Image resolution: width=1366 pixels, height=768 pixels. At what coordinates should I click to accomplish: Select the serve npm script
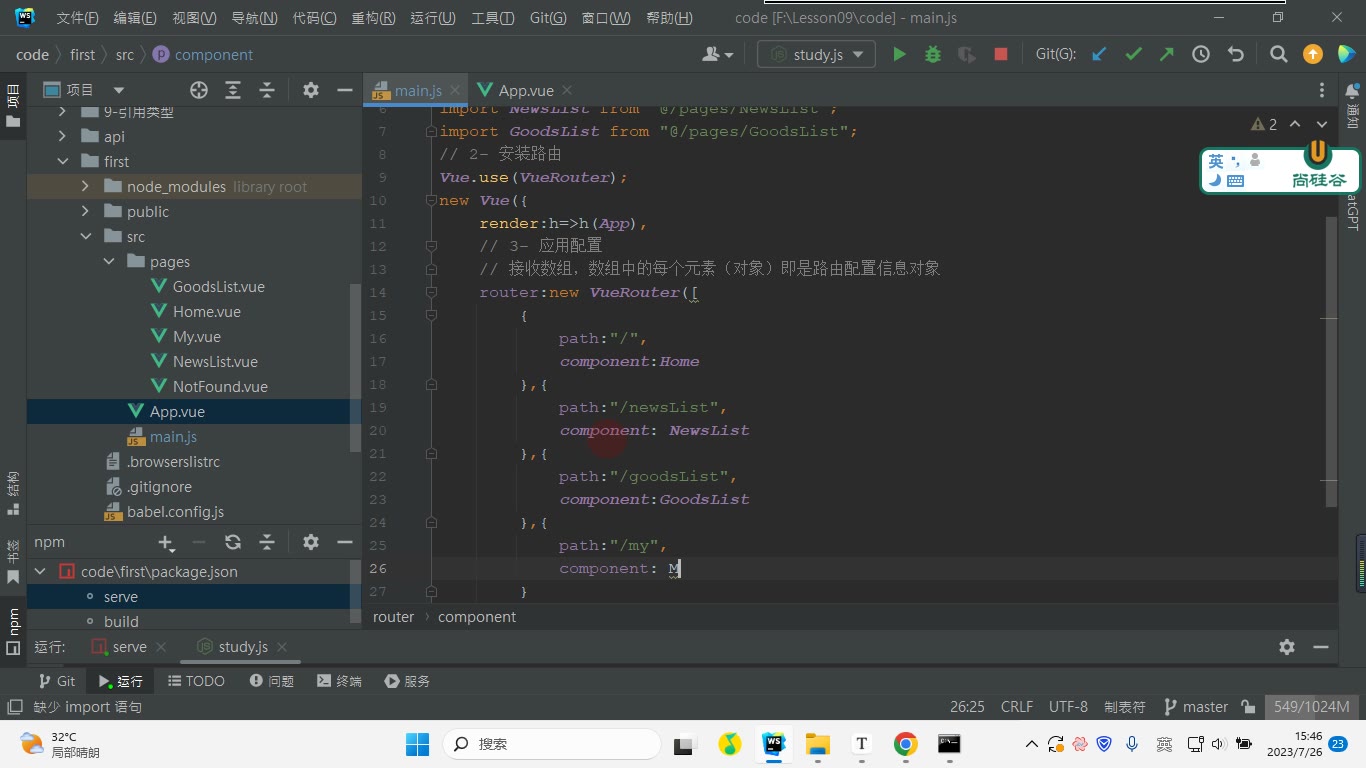click(x=121, y=597)
